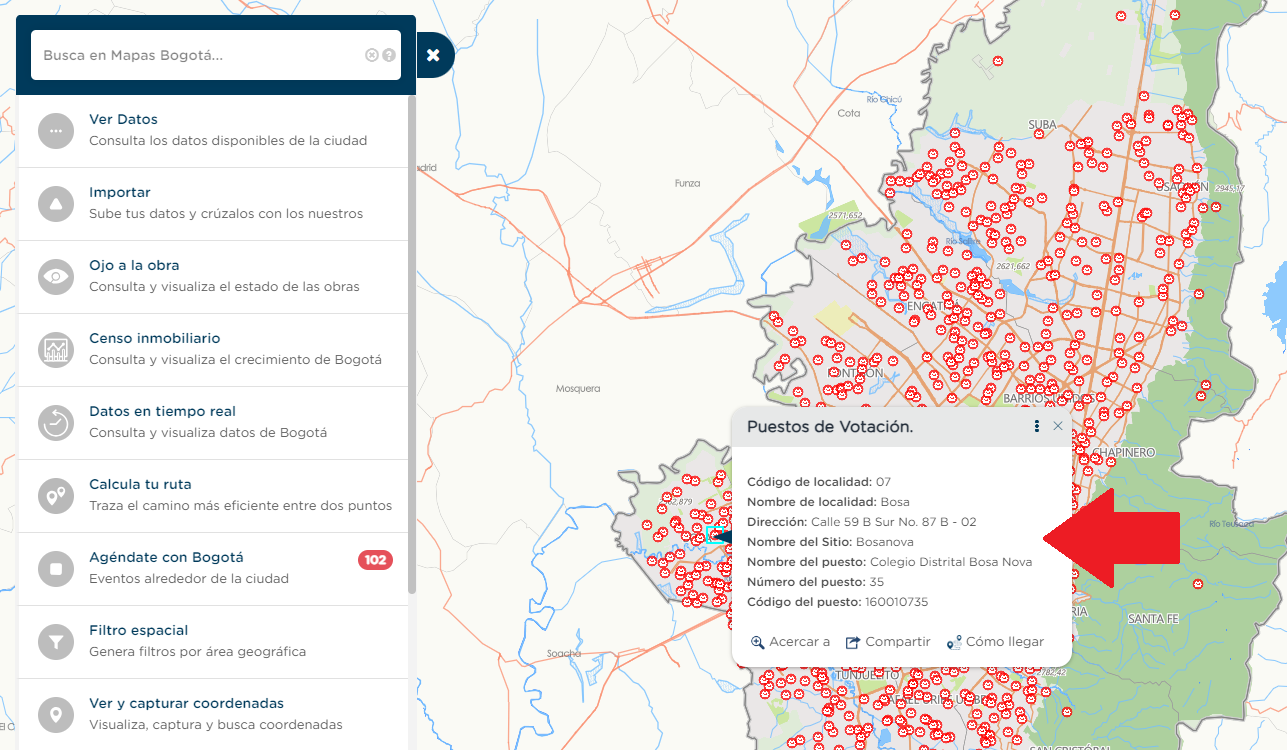Select the Agéndate con Bogotá 102 events badge
The width and height of the screenshot is (1287, 750).
(x=375, y=560)
